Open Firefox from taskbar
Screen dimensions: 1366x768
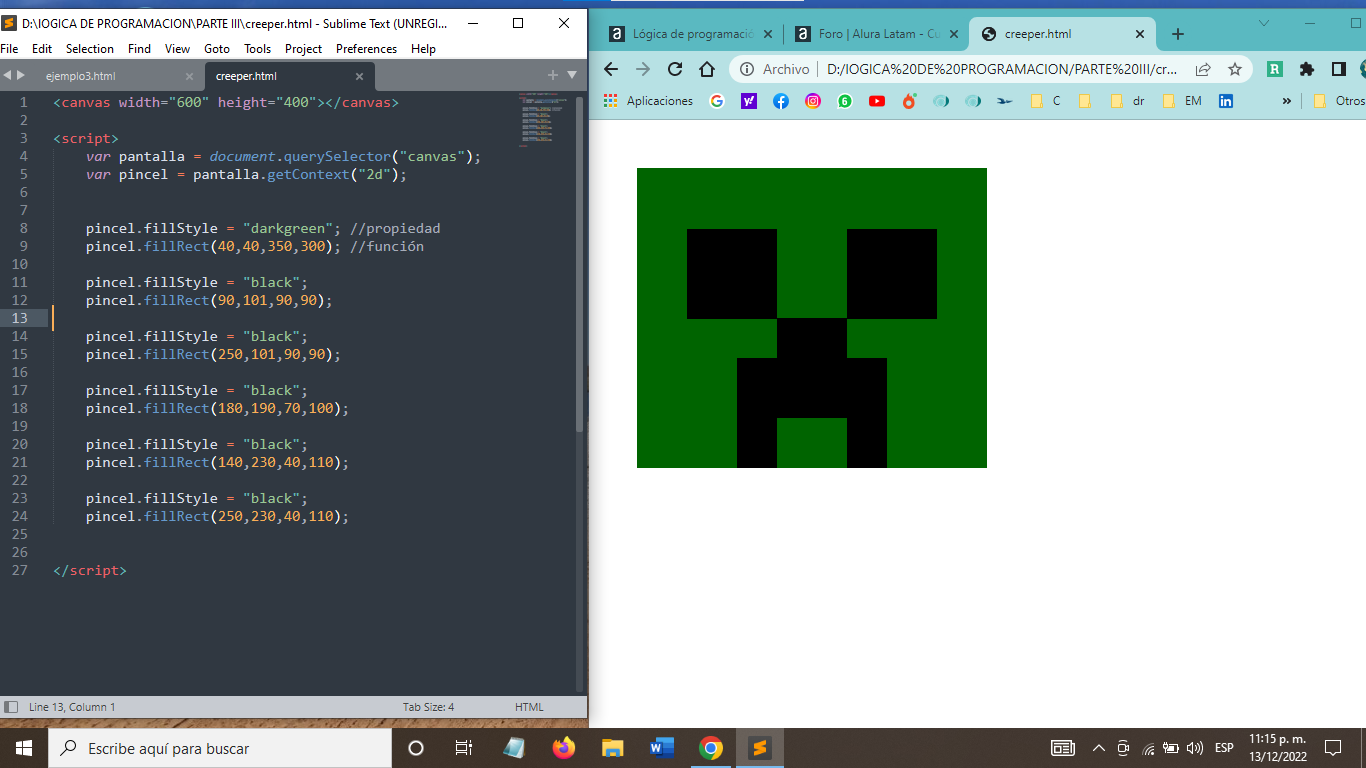(x=564, y=748)
